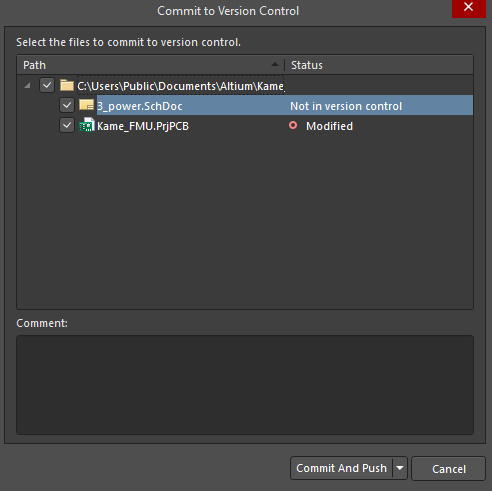492x491 pixels.
Task: Select the Kame_FMU.PrjPCB file name
Action: pos(143,126)
